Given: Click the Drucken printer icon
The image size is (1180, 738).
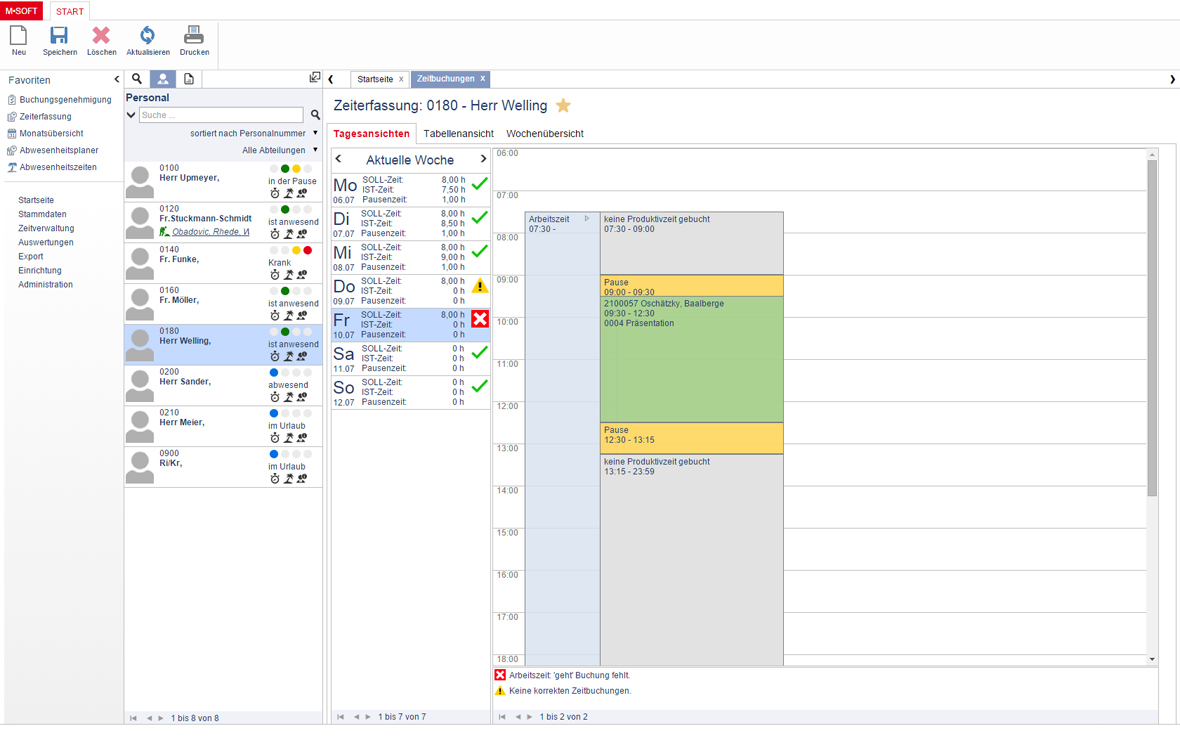Looking at the screenshot, I should [194, 36].
